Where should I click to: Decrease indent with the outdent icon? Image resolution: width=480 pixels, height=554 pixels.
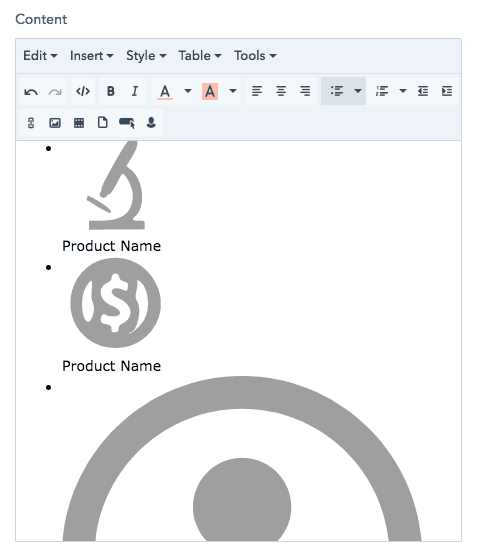point(423,91)
